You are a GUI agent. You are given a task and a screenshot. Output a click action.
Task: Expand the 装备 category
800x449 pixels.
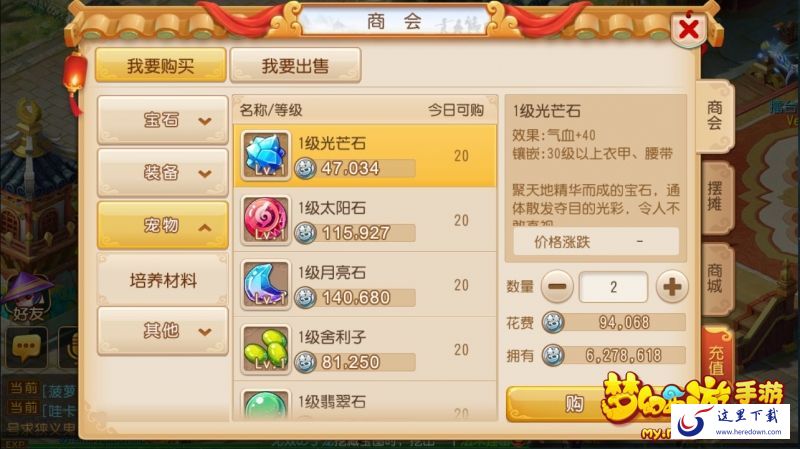click(163, 173)
